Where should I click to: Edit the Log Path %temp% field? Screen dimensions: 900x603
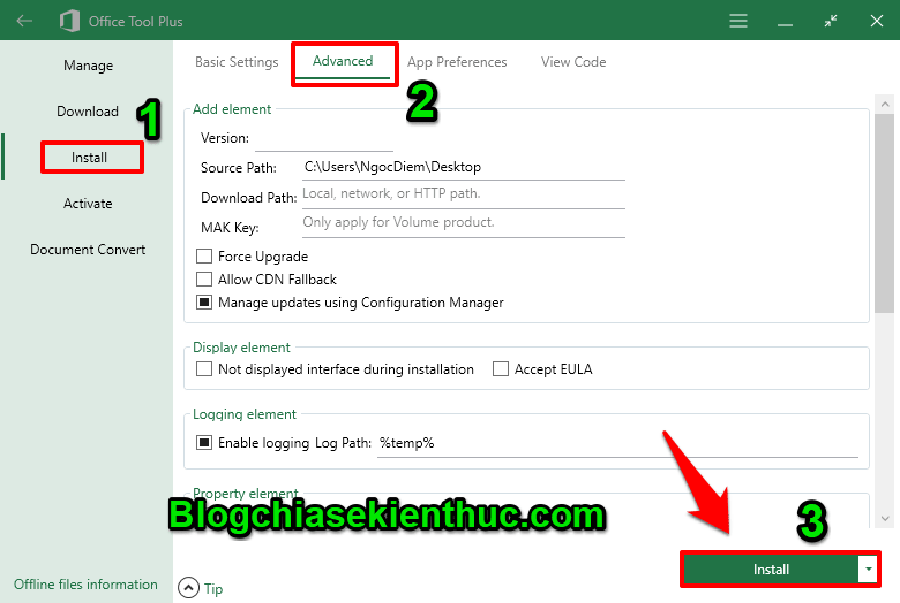click(x=617, y=444)
